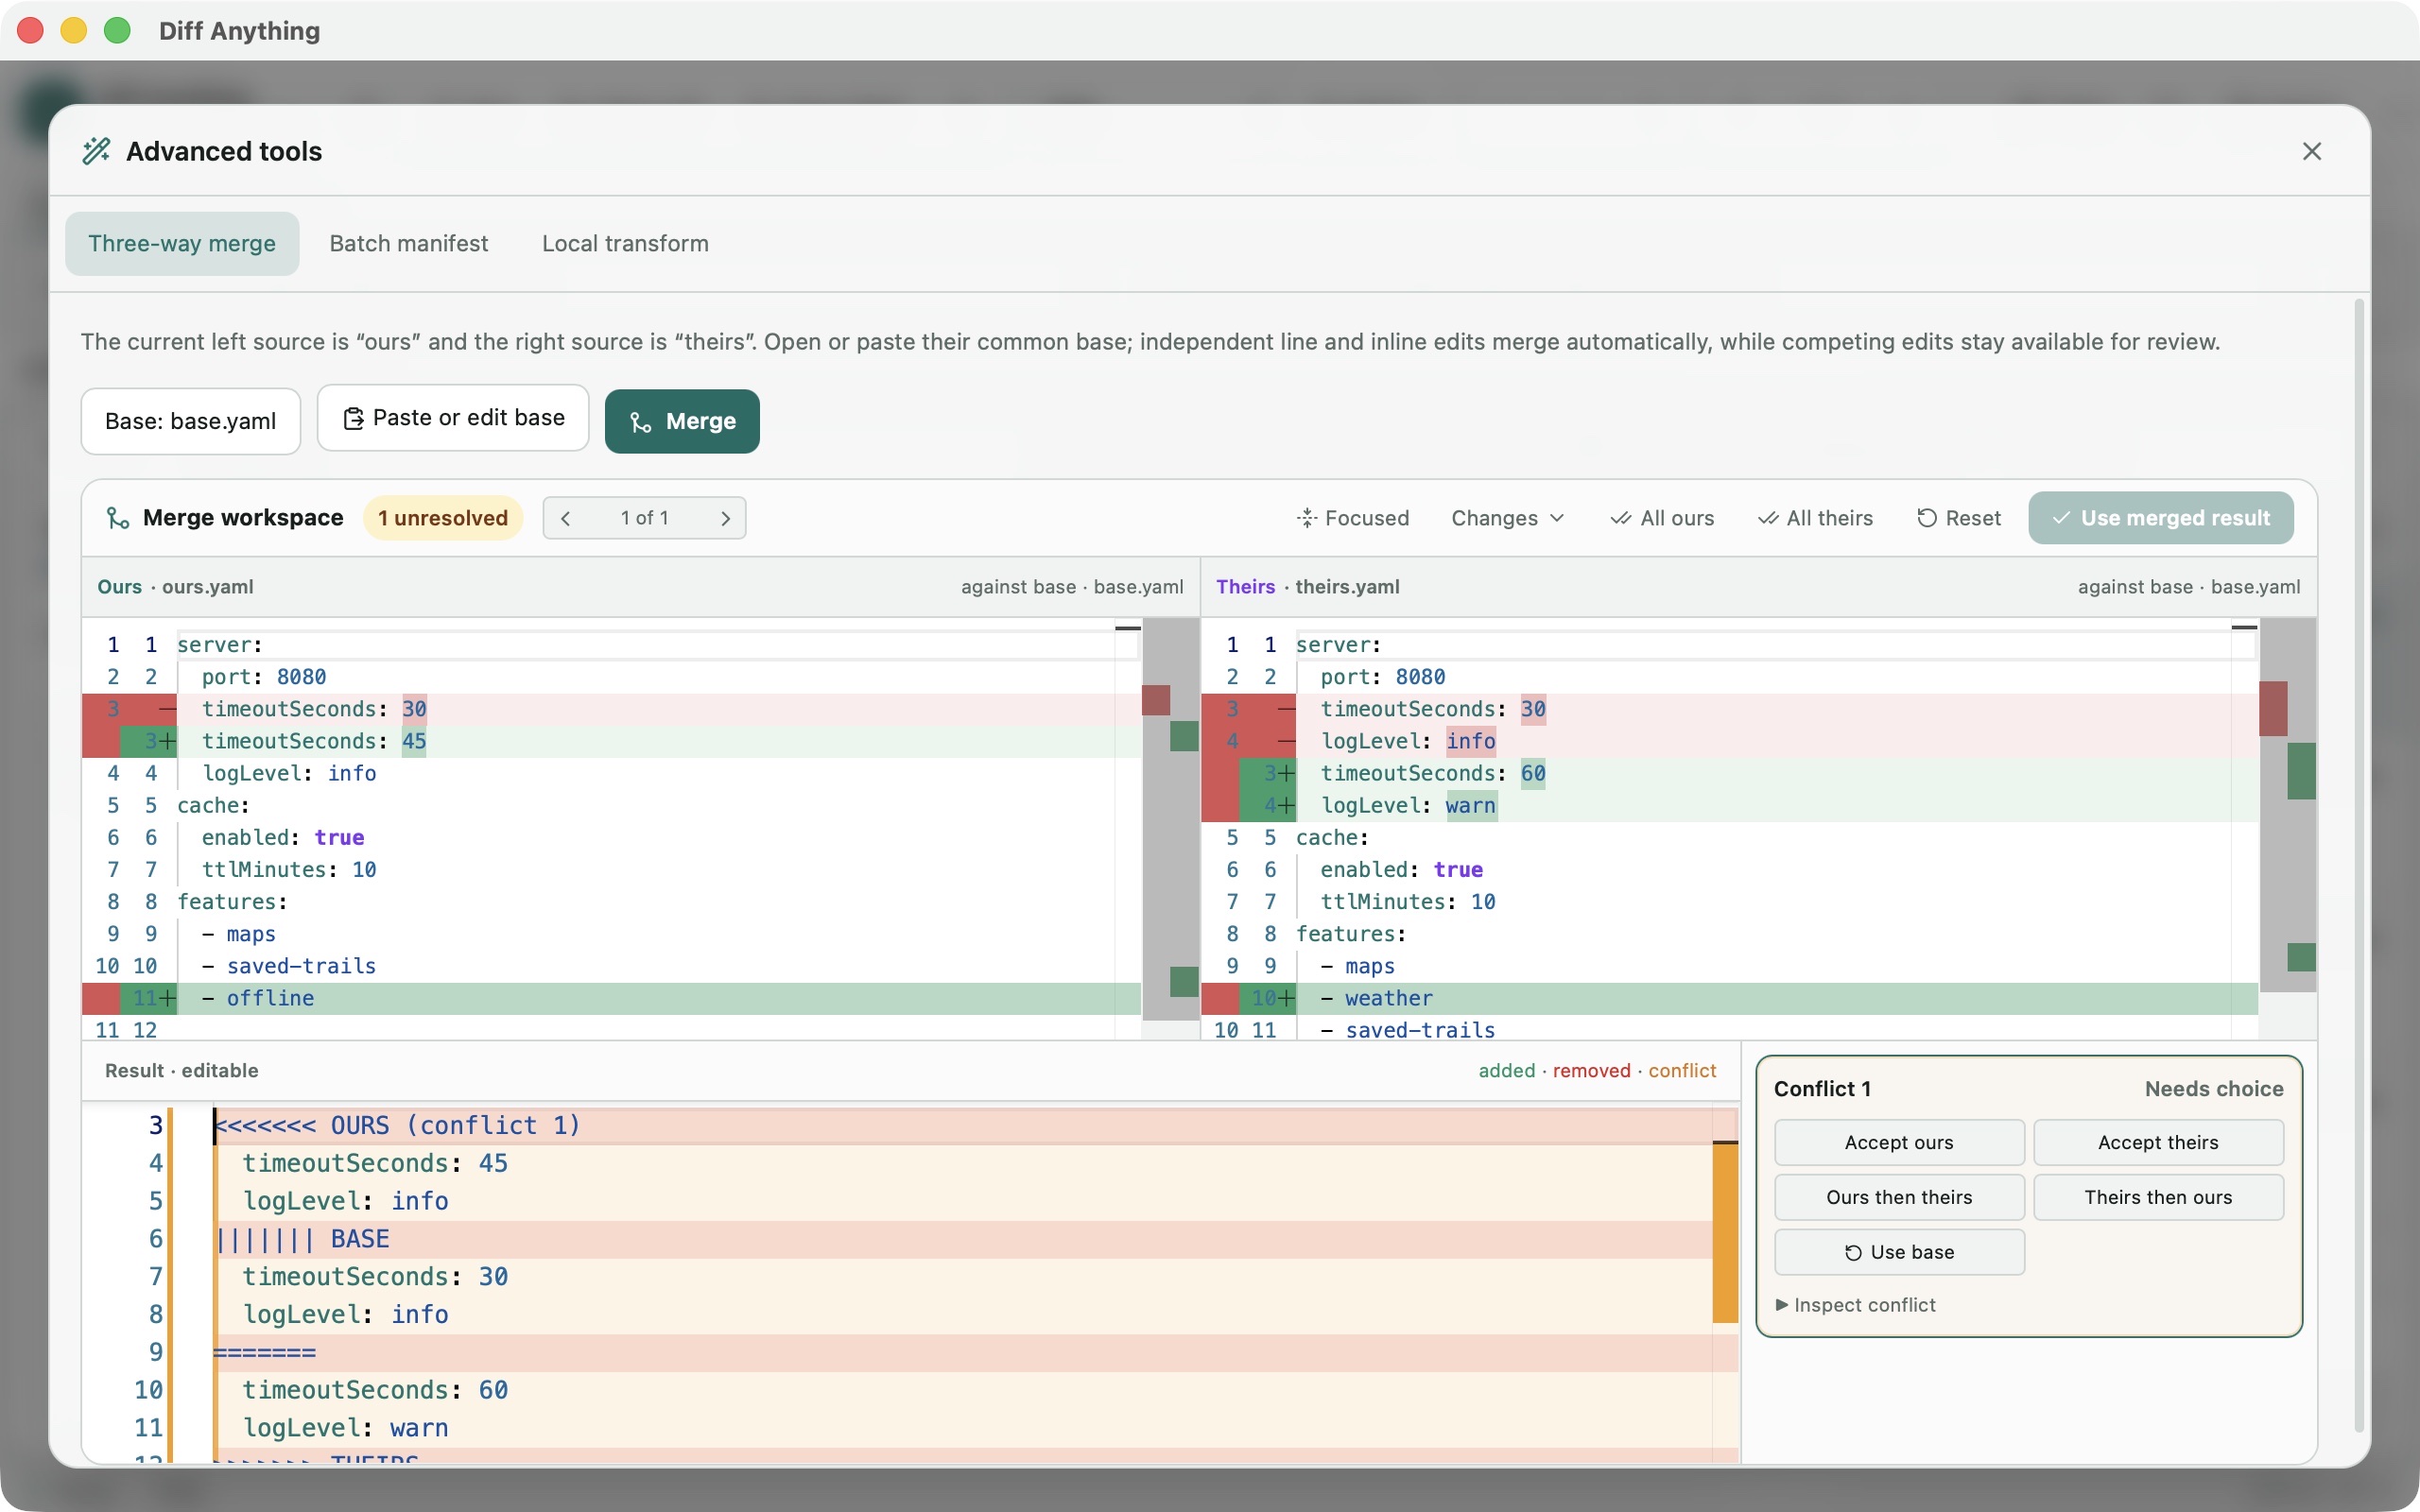The height and width of the screenshot is (1512, 2420).
Task: Go to previous conflict arrow
Action: (566, 518)
